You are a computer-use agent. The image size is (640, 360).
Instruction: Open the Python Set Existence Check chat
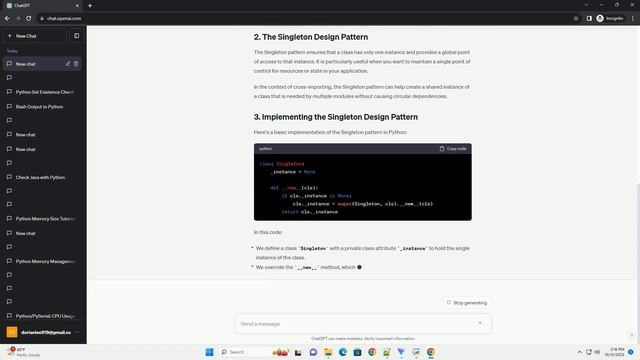point(42,92)
